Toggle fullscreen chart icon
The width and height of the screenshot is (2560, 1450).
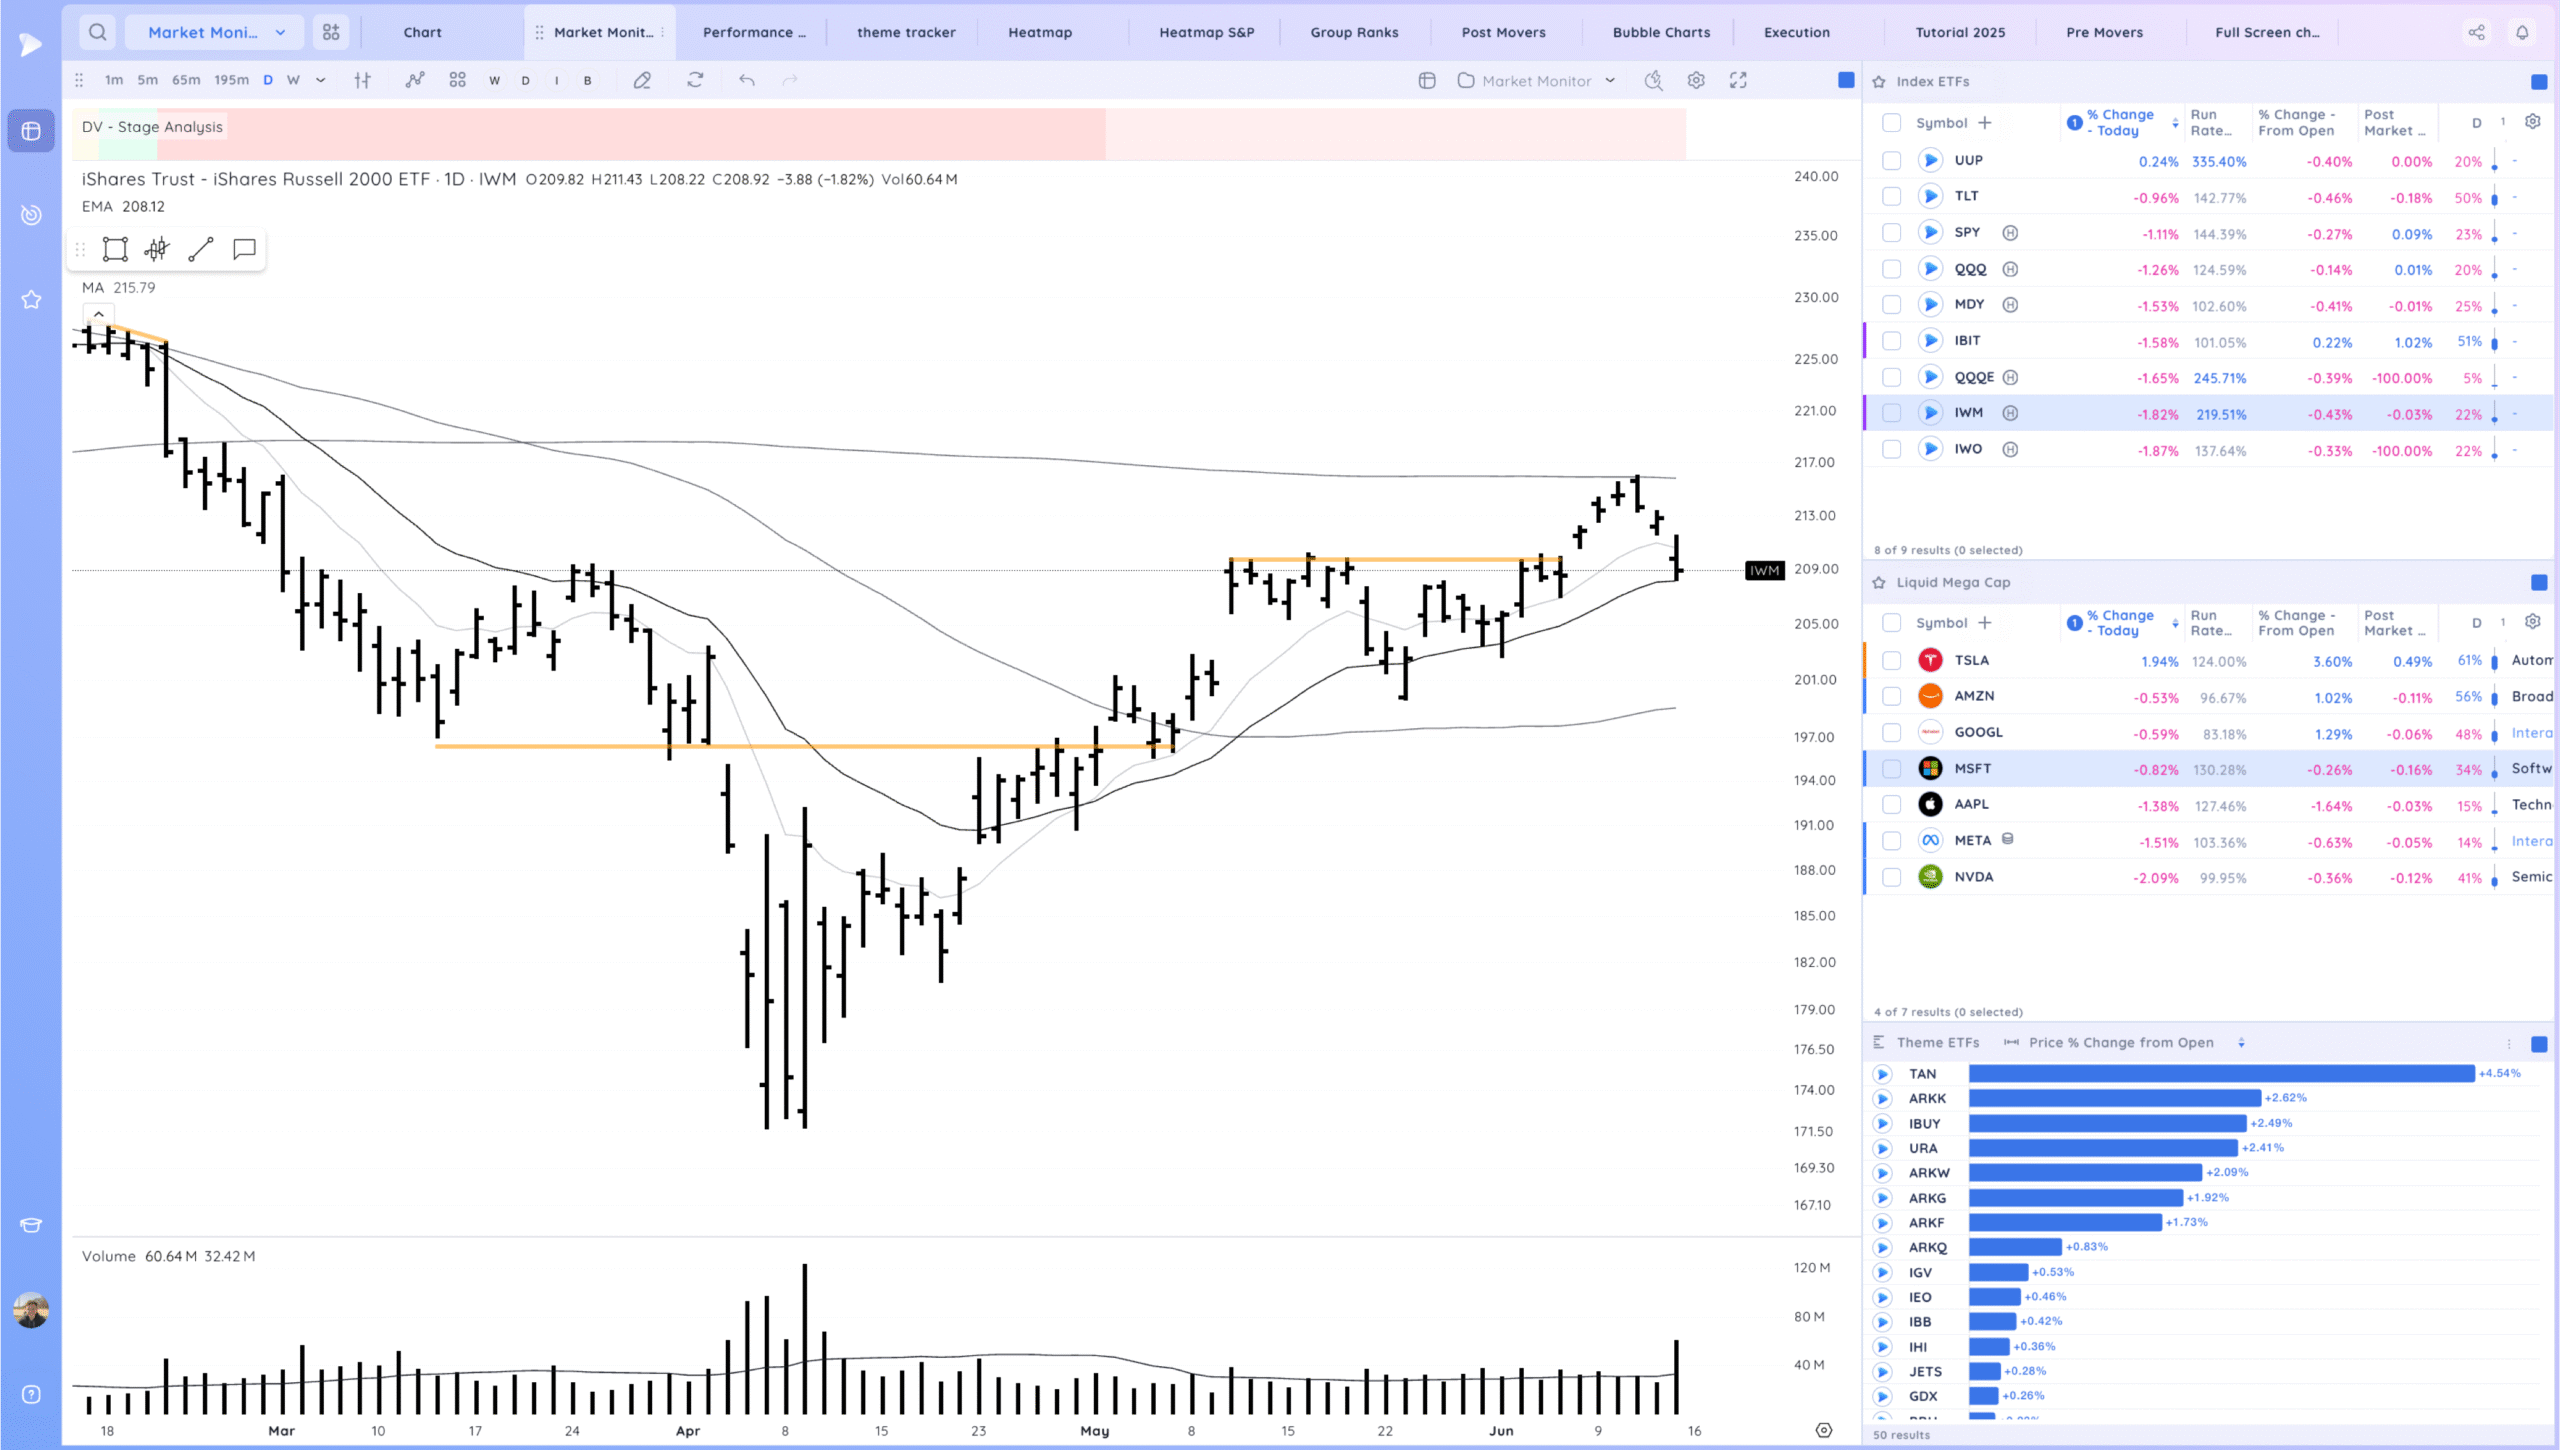tap(1738, 80)
